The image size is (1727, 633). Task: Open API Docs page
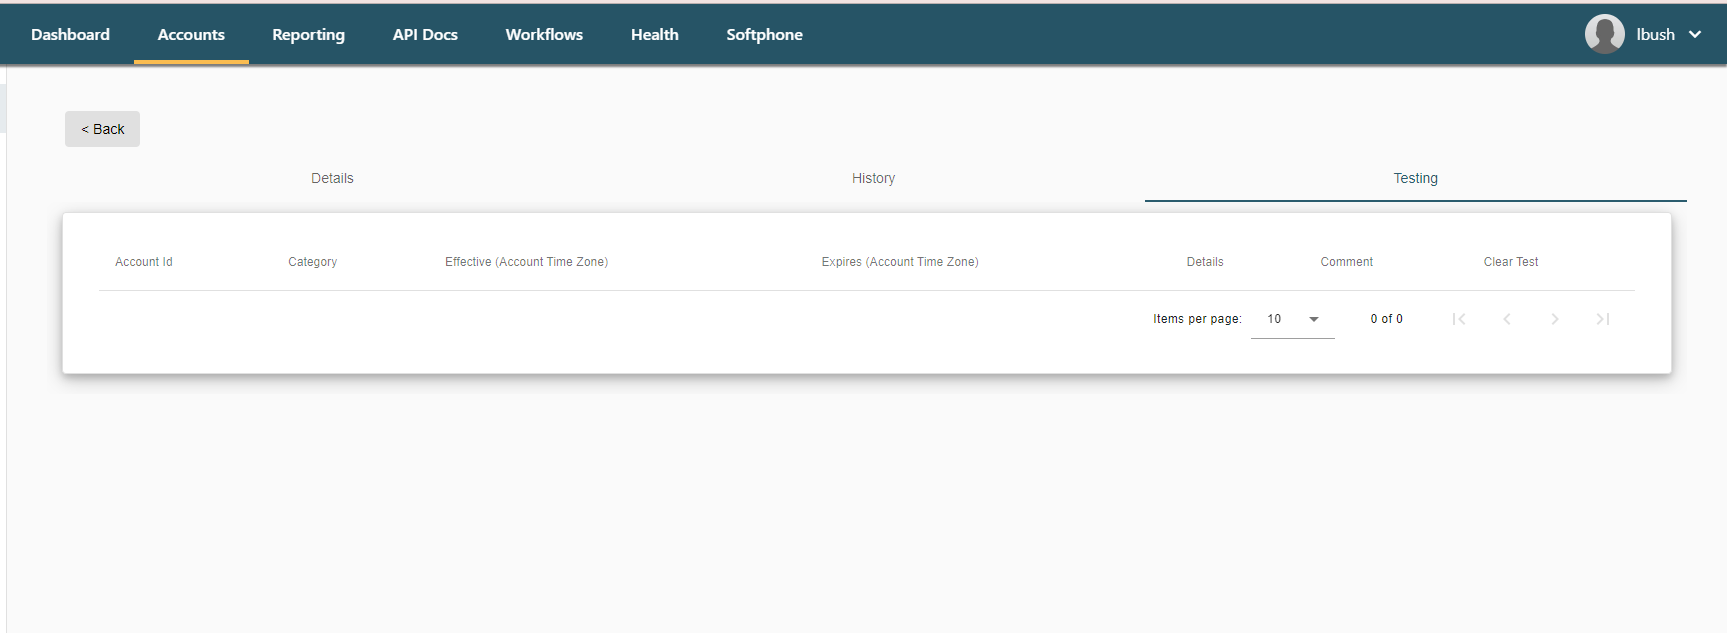pyautogui.click(x=425, y=35)
